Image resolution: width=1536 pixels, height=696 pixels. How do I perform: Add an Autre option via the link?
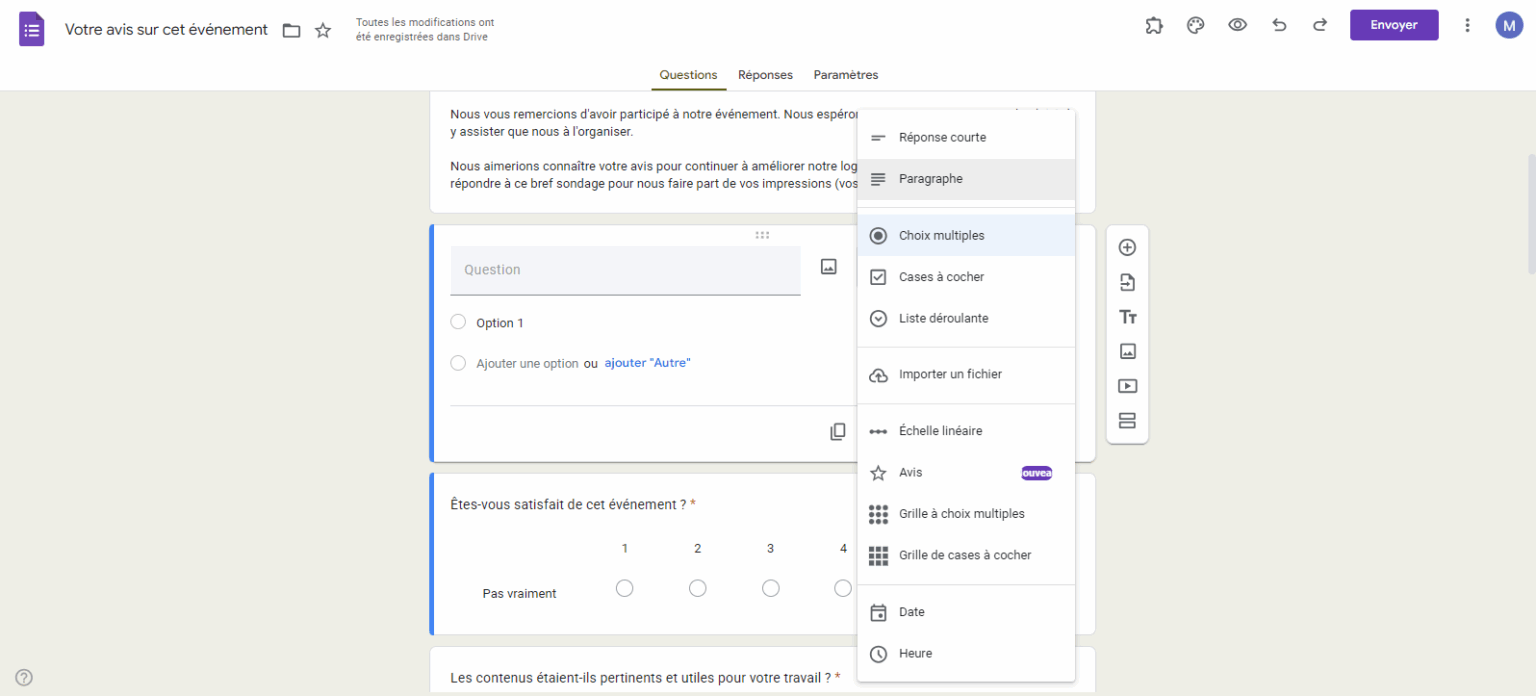point(646,363)
